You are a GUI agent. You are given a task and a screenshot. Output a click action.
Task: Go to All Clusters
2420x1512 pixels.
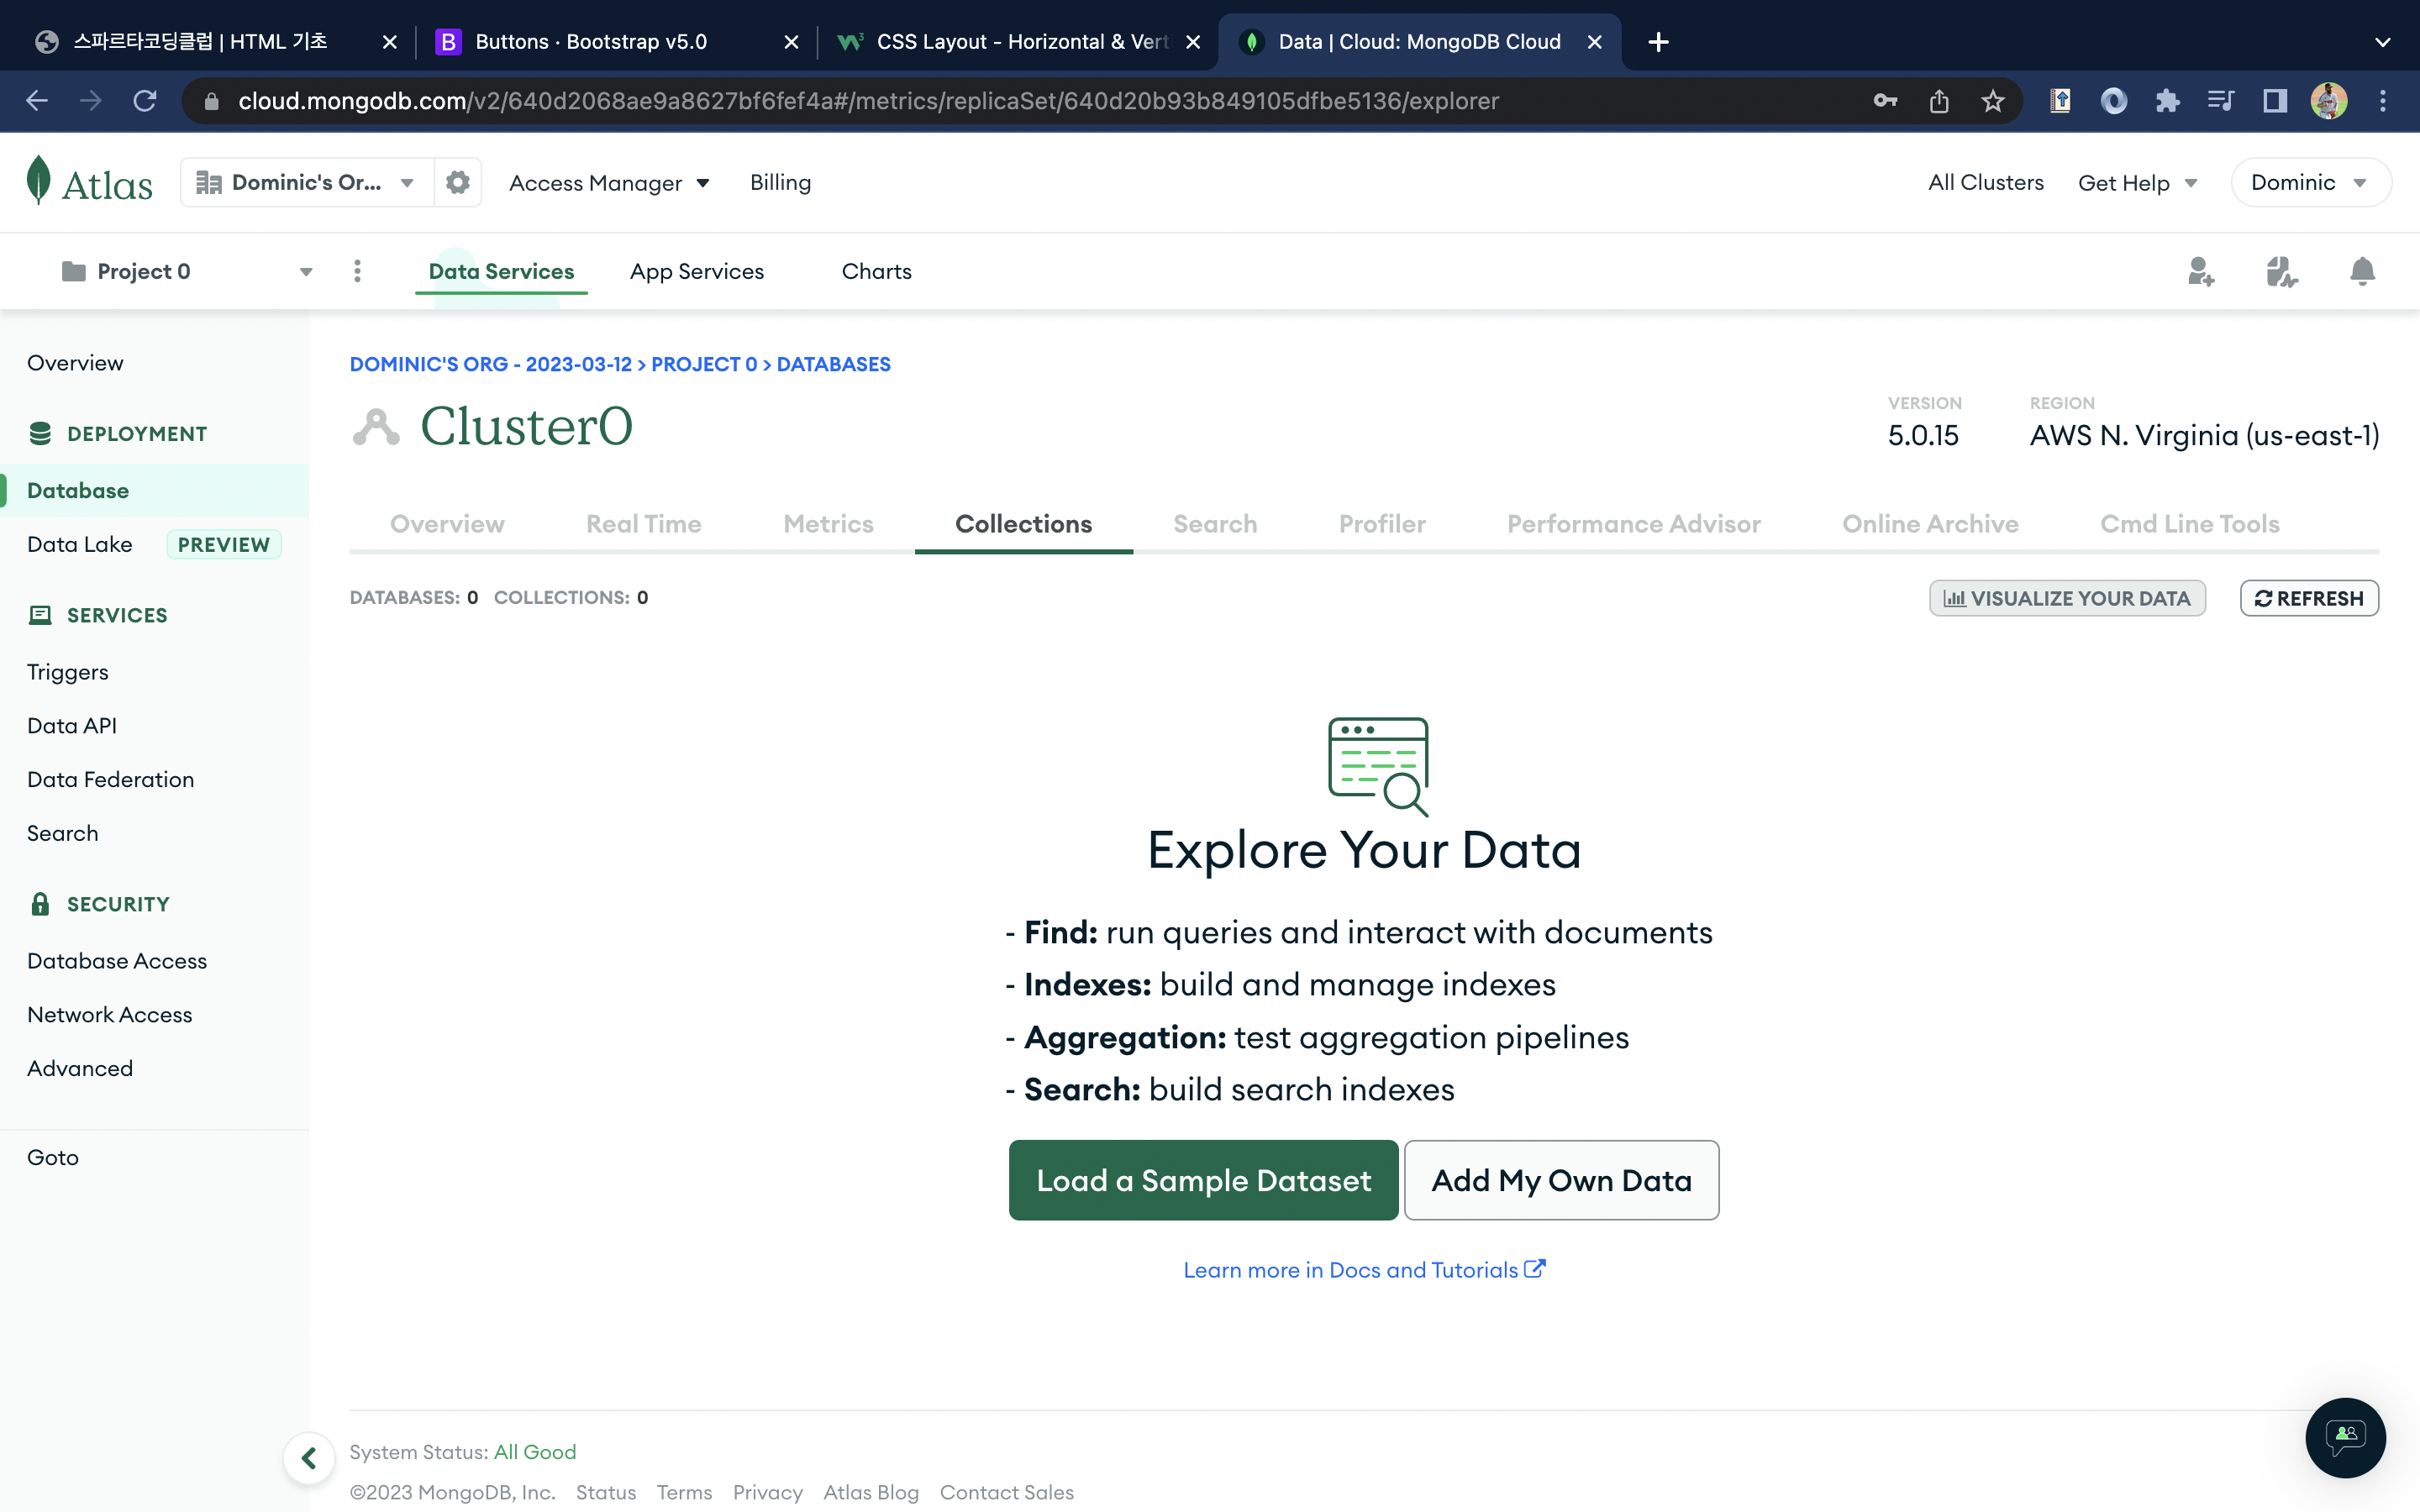(1985, 182)
